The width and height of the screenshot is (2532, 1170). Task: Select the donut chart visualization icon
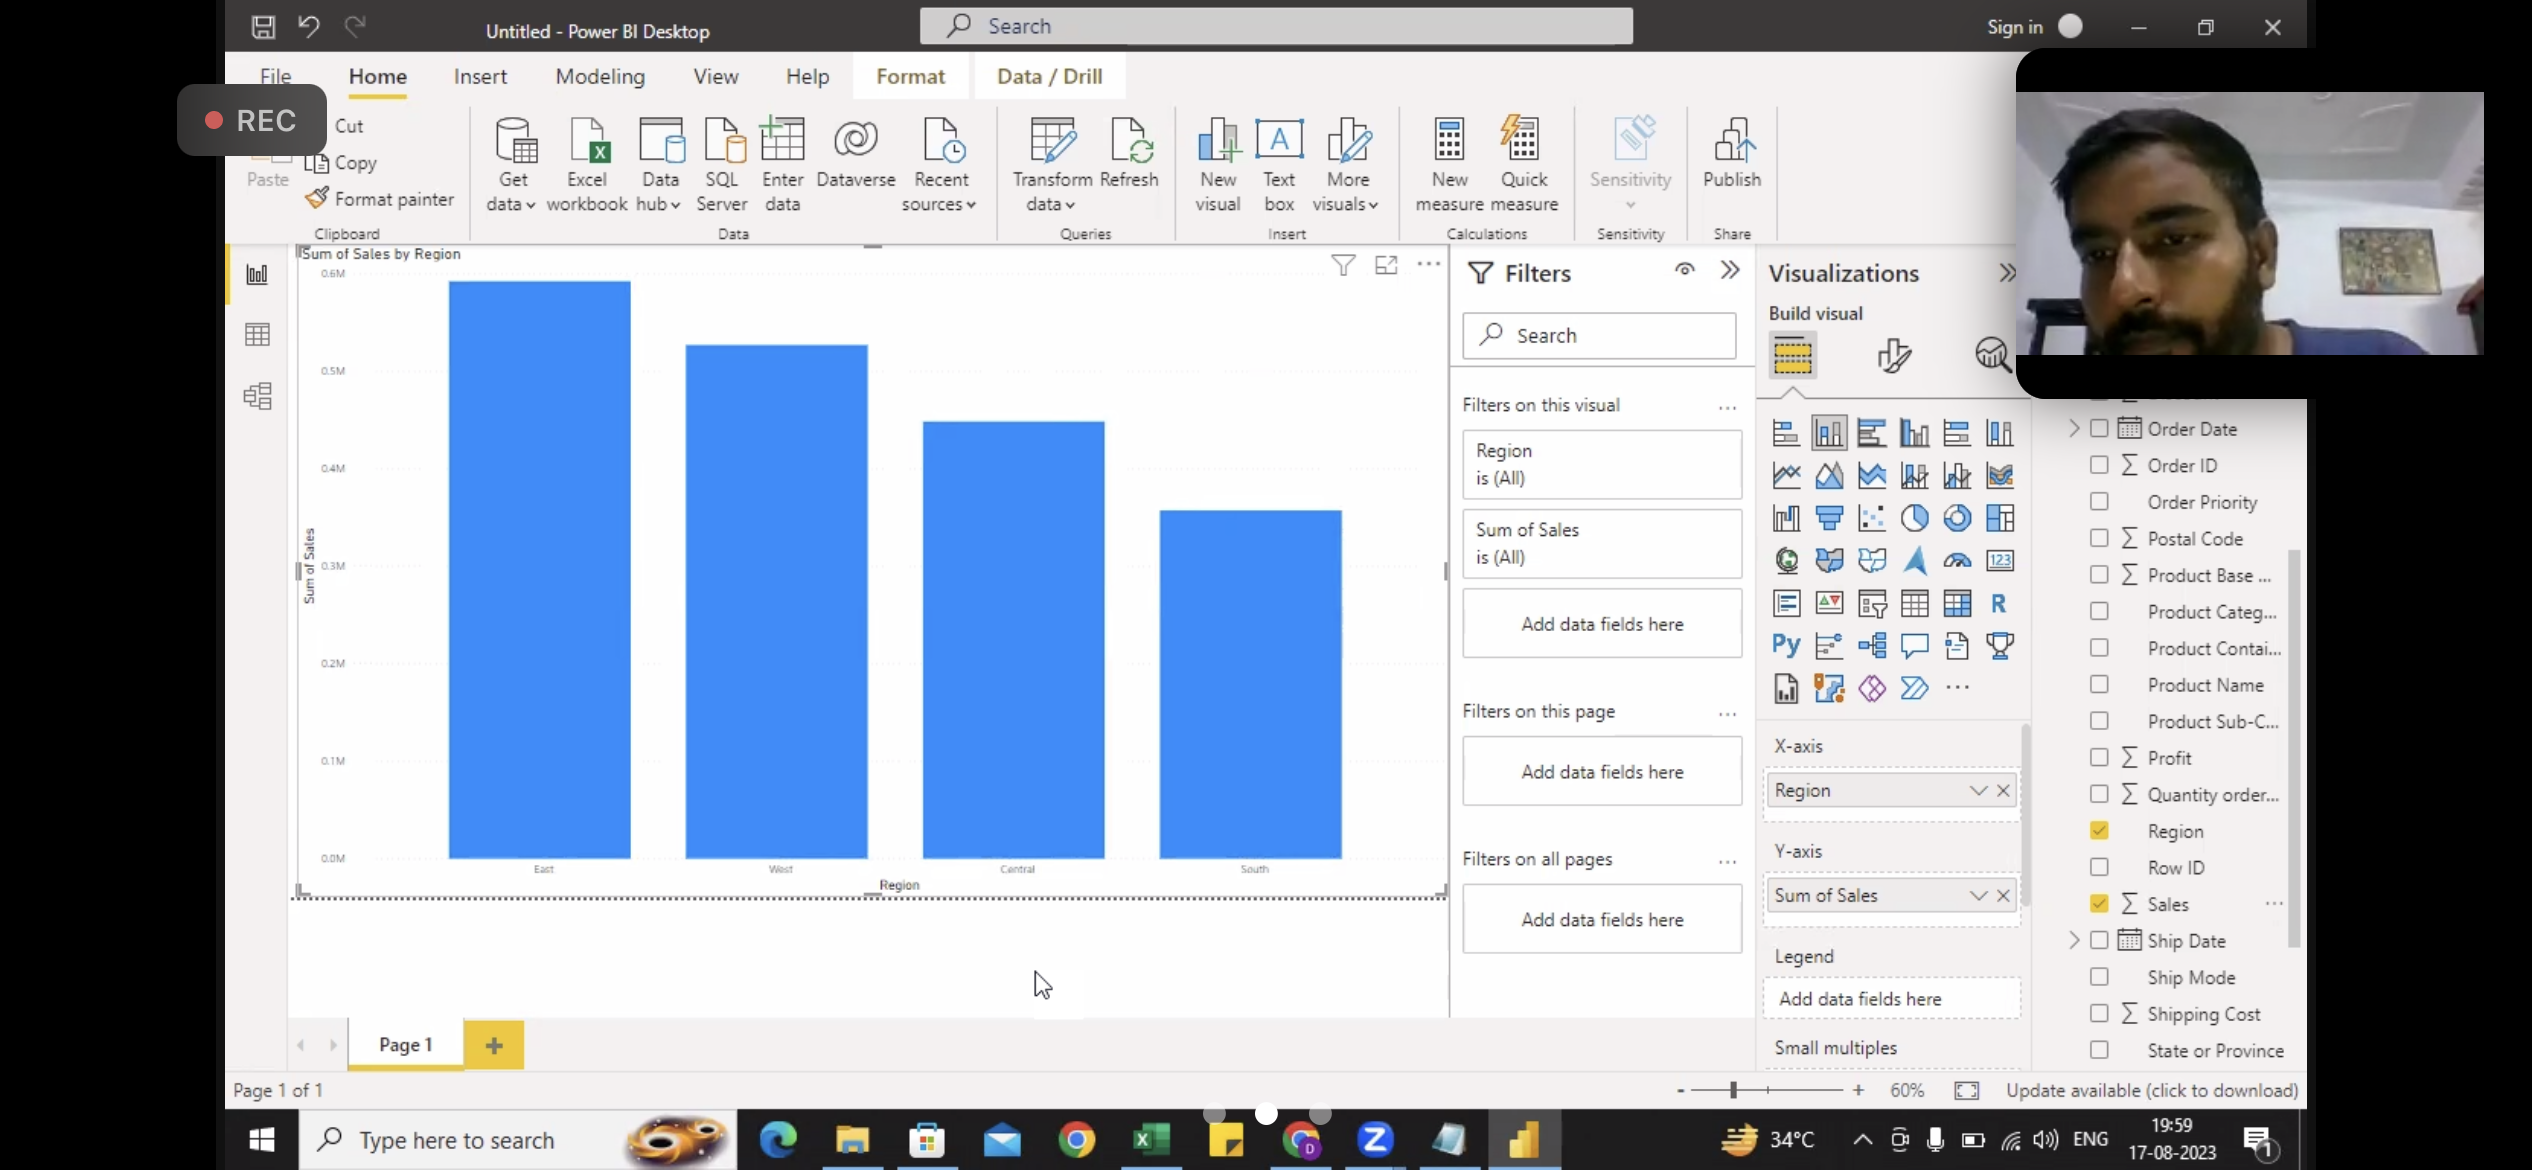[1957, 518]
